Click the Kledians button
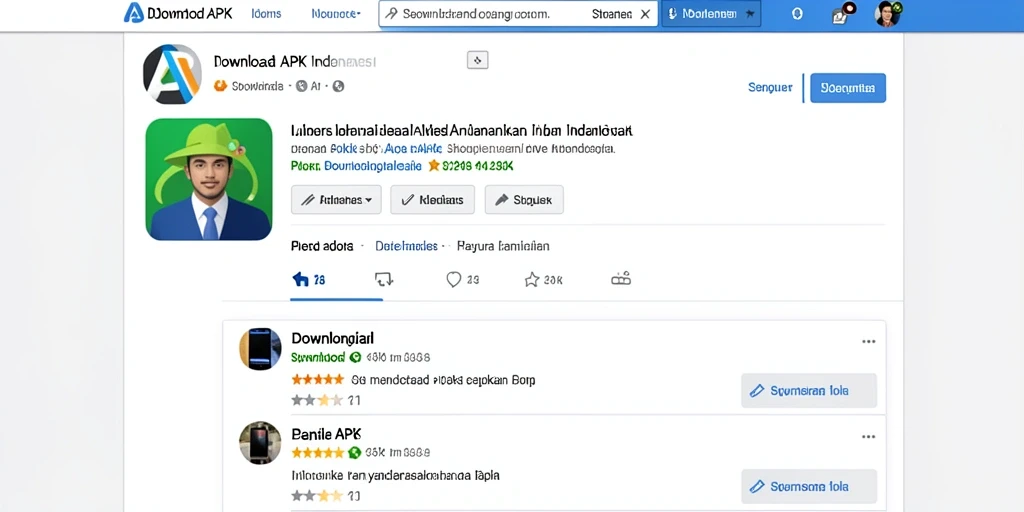Image resolution: width=1024 pixels, height=512 pixels. click(x=432, y=200)
